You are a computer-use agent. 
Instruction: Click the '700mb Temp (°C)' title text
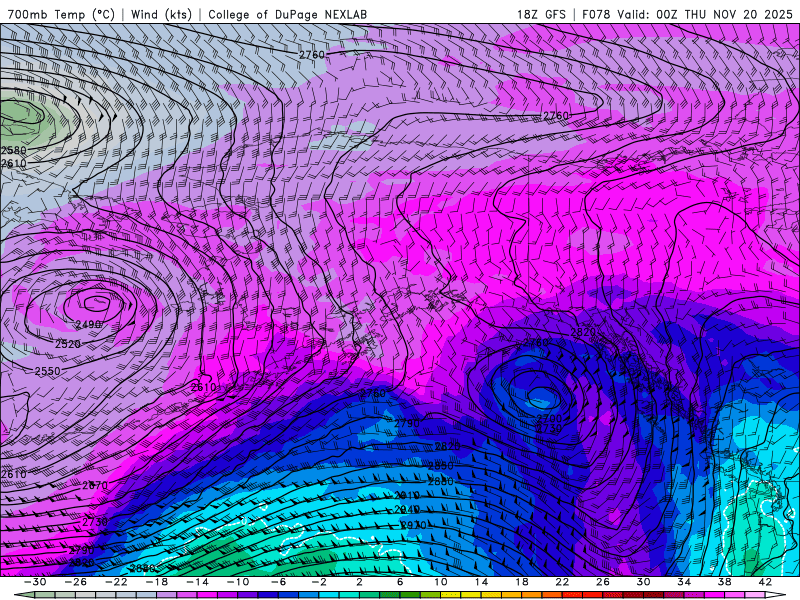tap(61, 14)
